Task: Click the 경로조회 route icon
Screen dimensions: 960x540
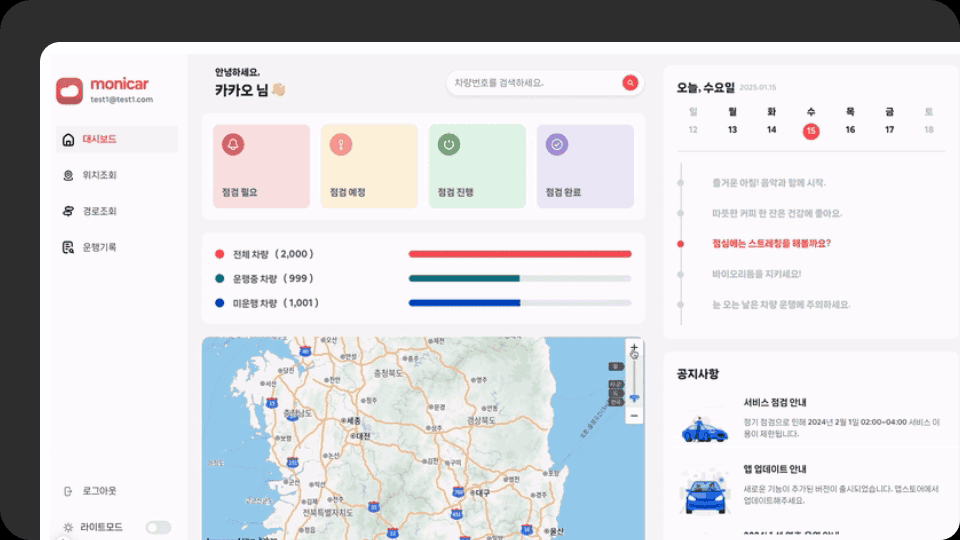Action: pyautogui.click(x=68, y=211)
